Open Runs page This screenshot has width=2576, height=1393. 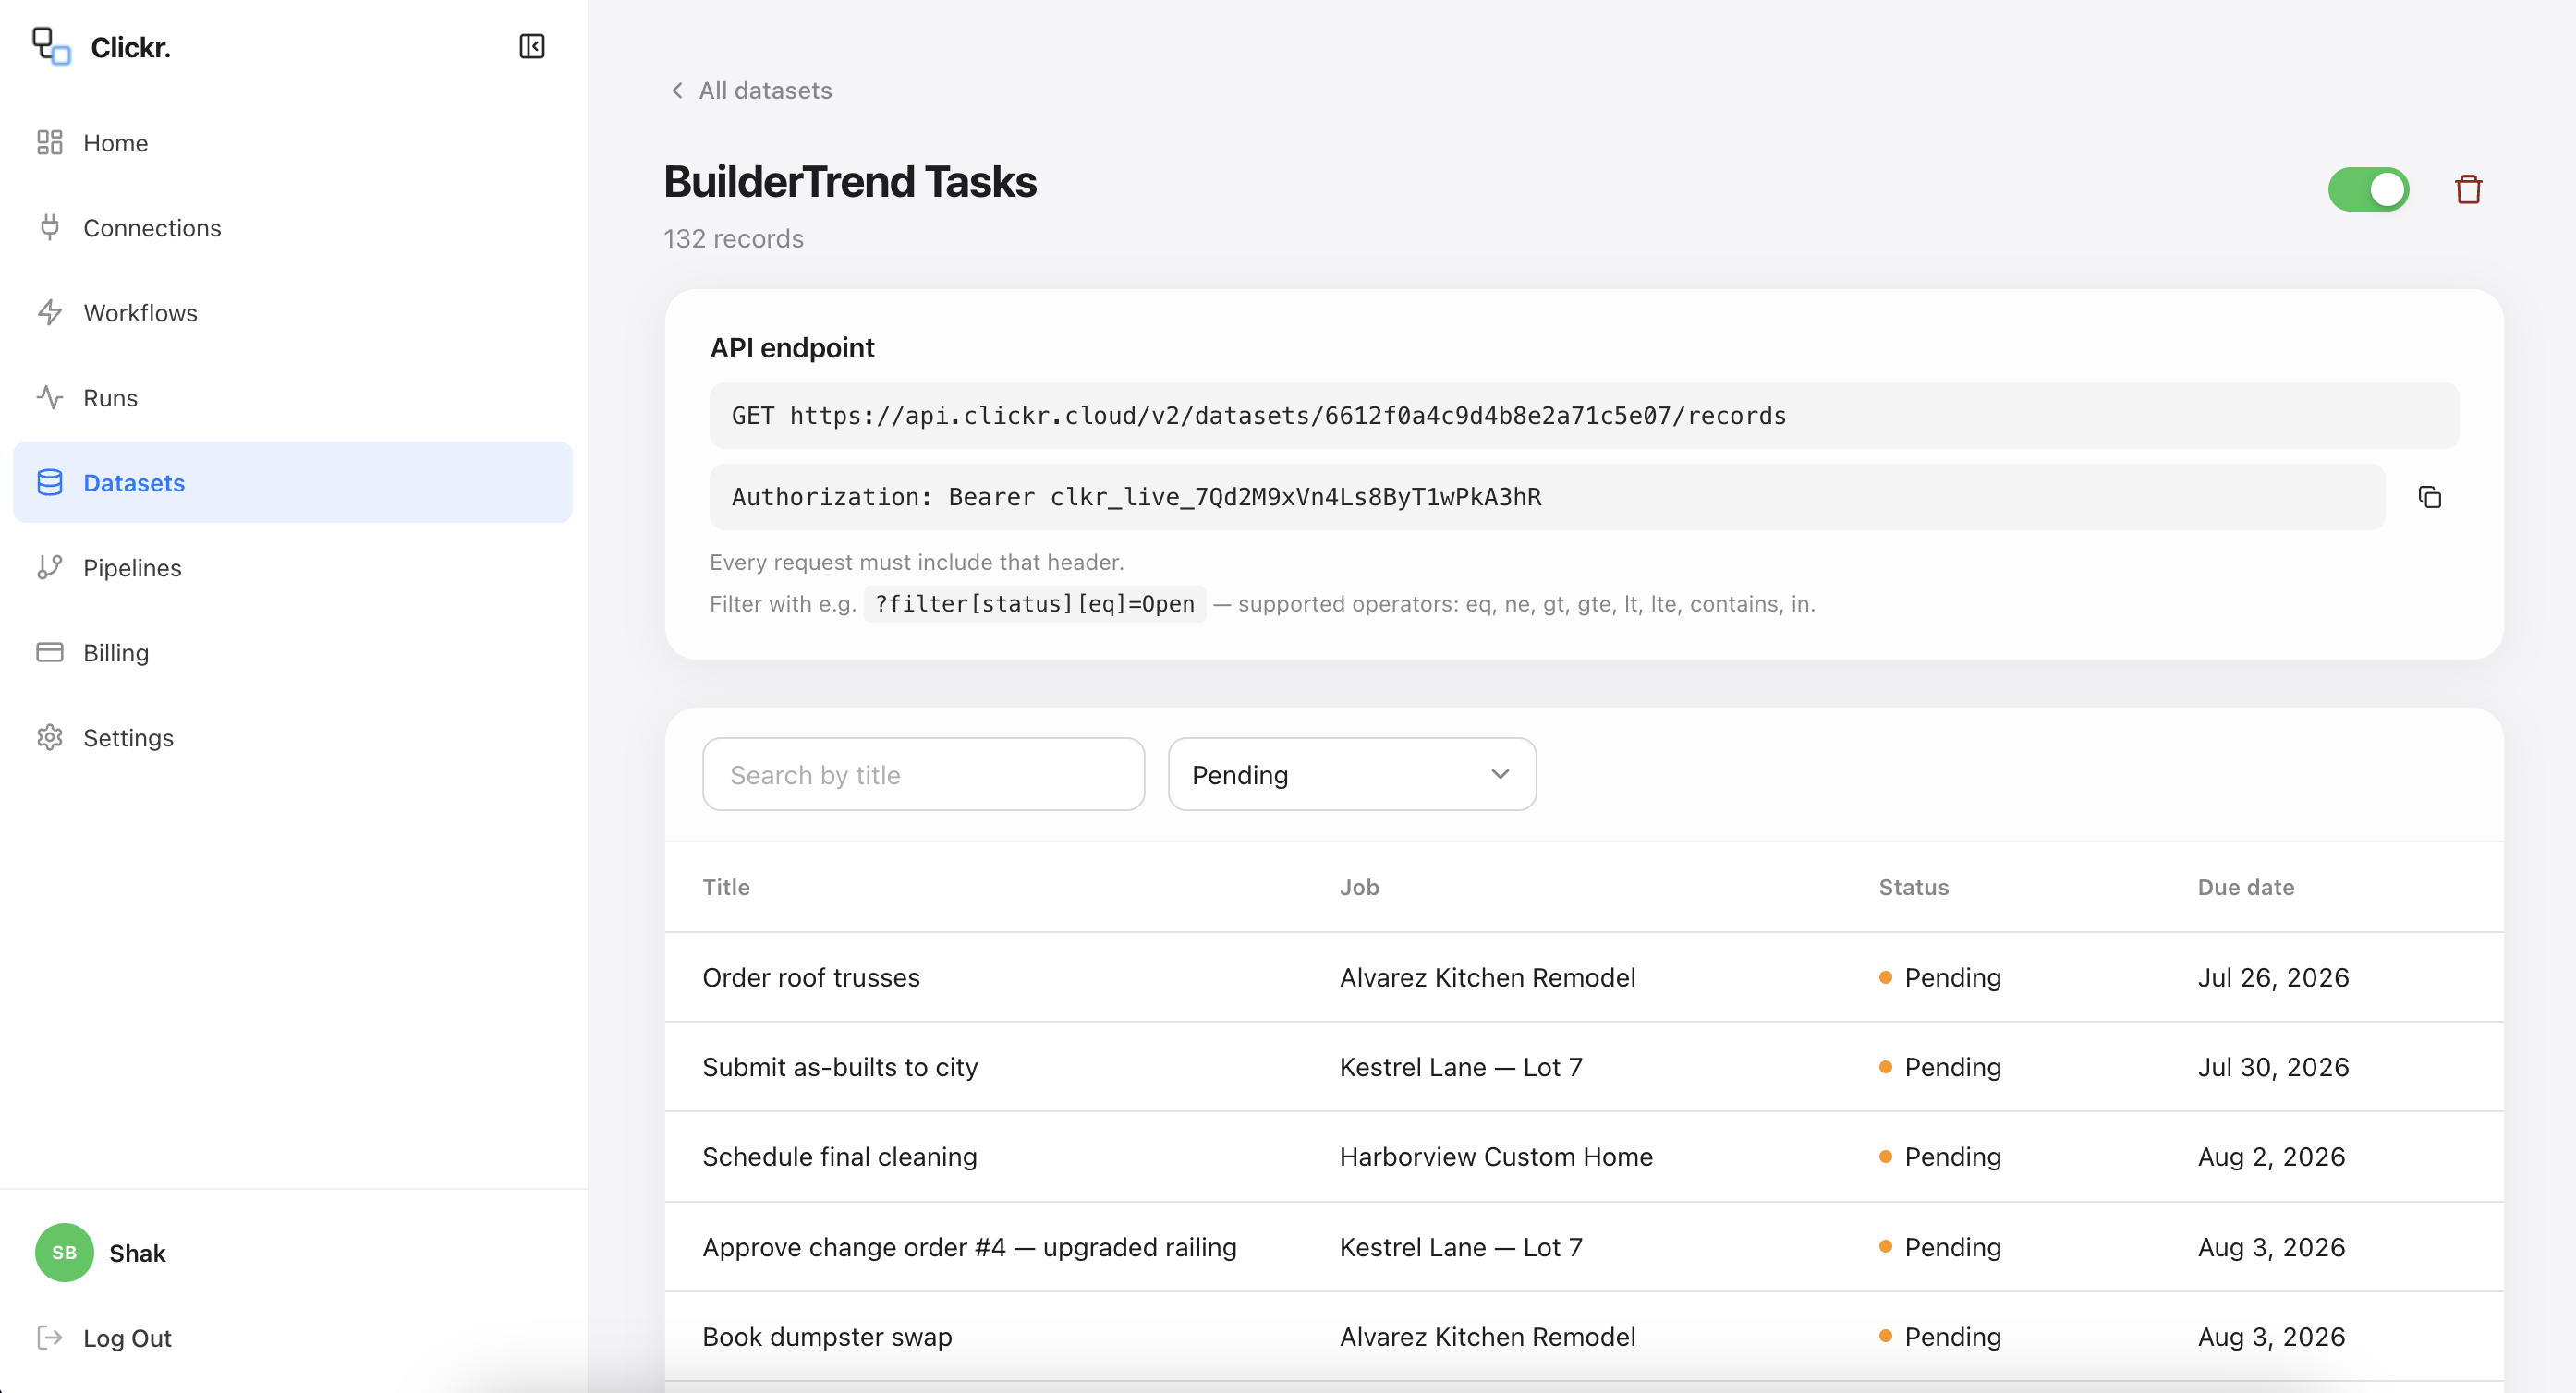(x=292, y=398)
